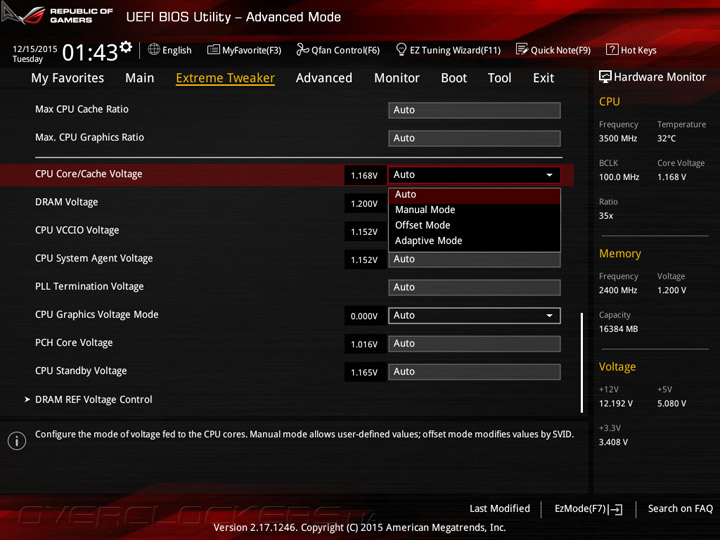Open the Monitor tab
720x540 pixels.
pos(397,78)
